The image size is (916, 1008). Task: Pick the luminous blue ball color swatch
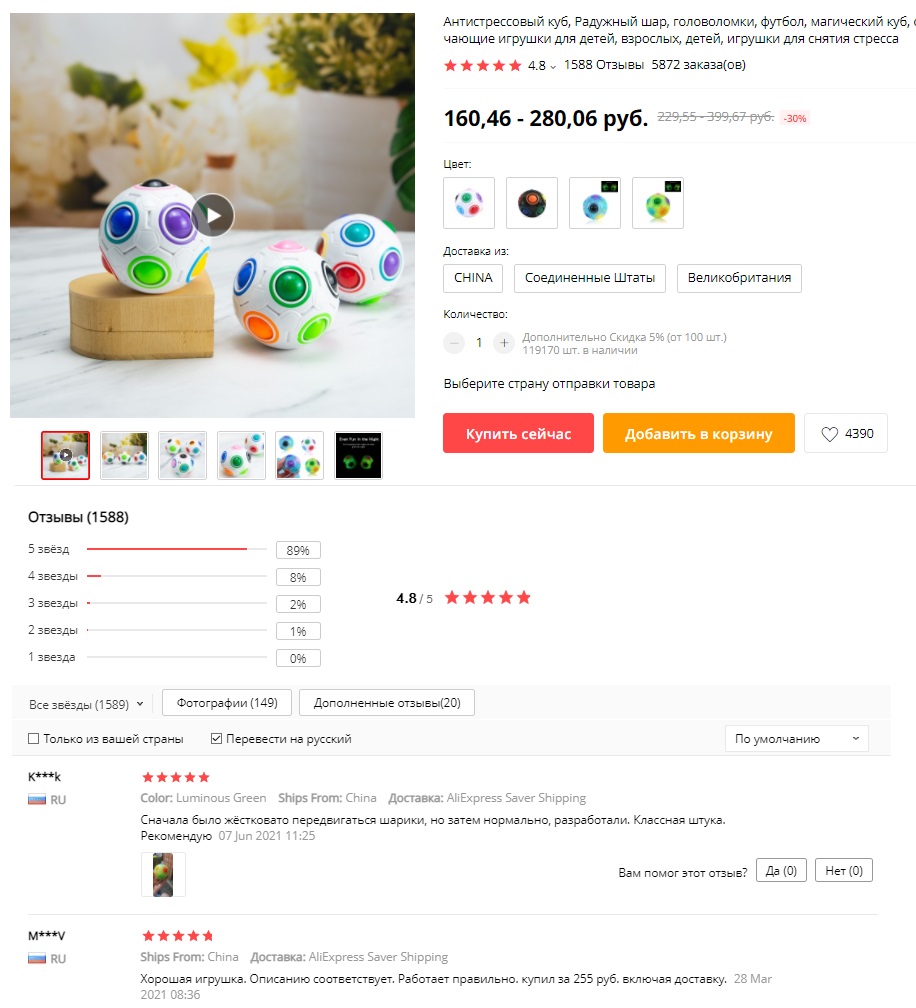click(595, 203)
